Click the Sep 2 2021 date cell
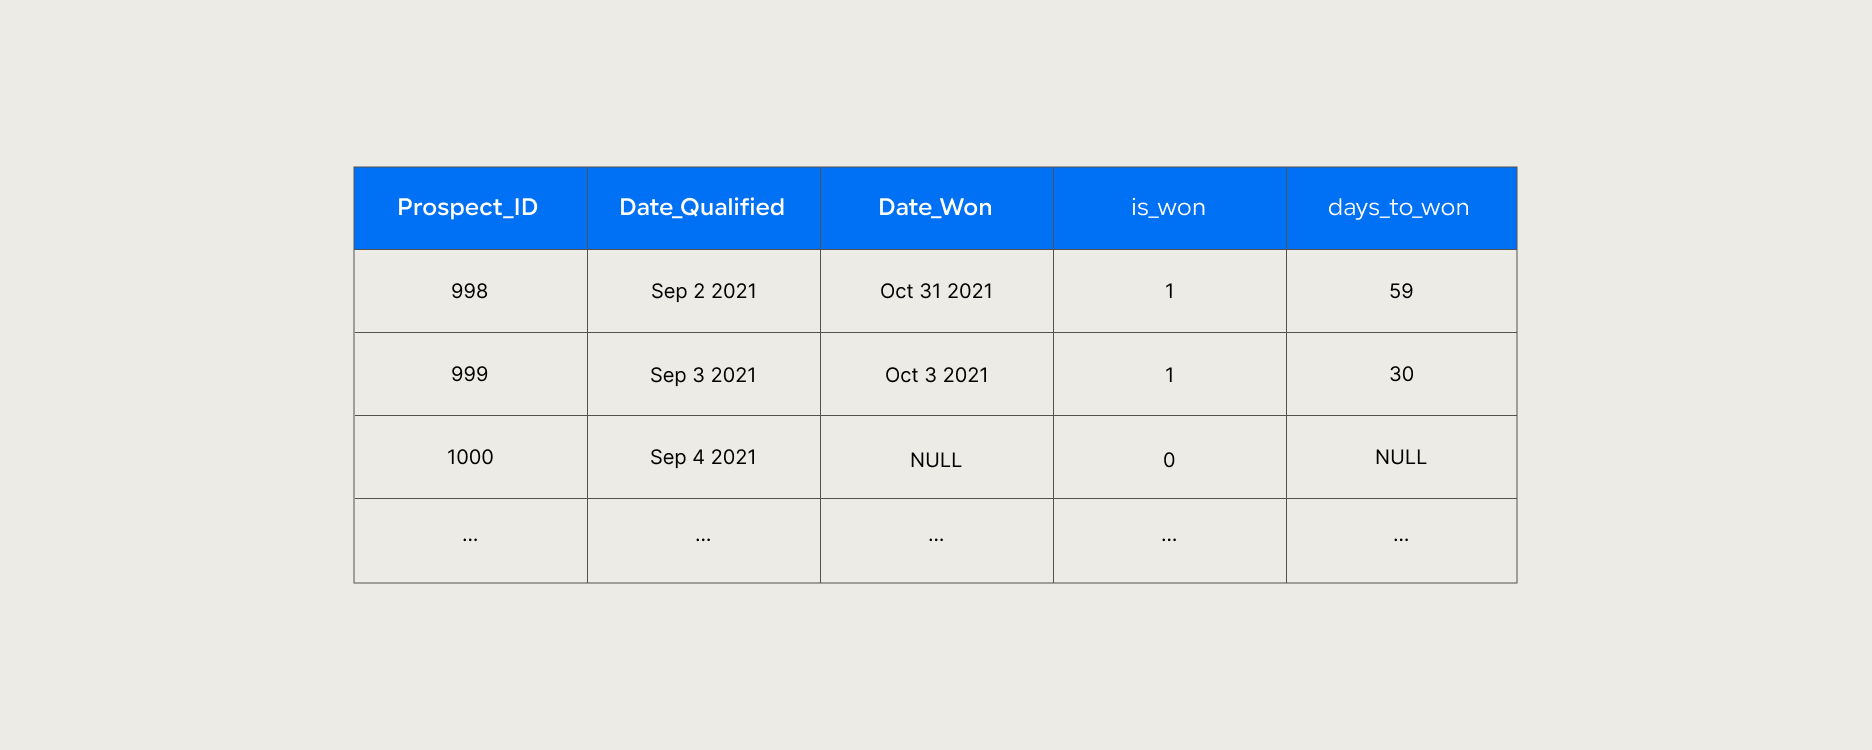This screenshot has width=1872, height=750. pyautogui.click(x=703, y=291)
